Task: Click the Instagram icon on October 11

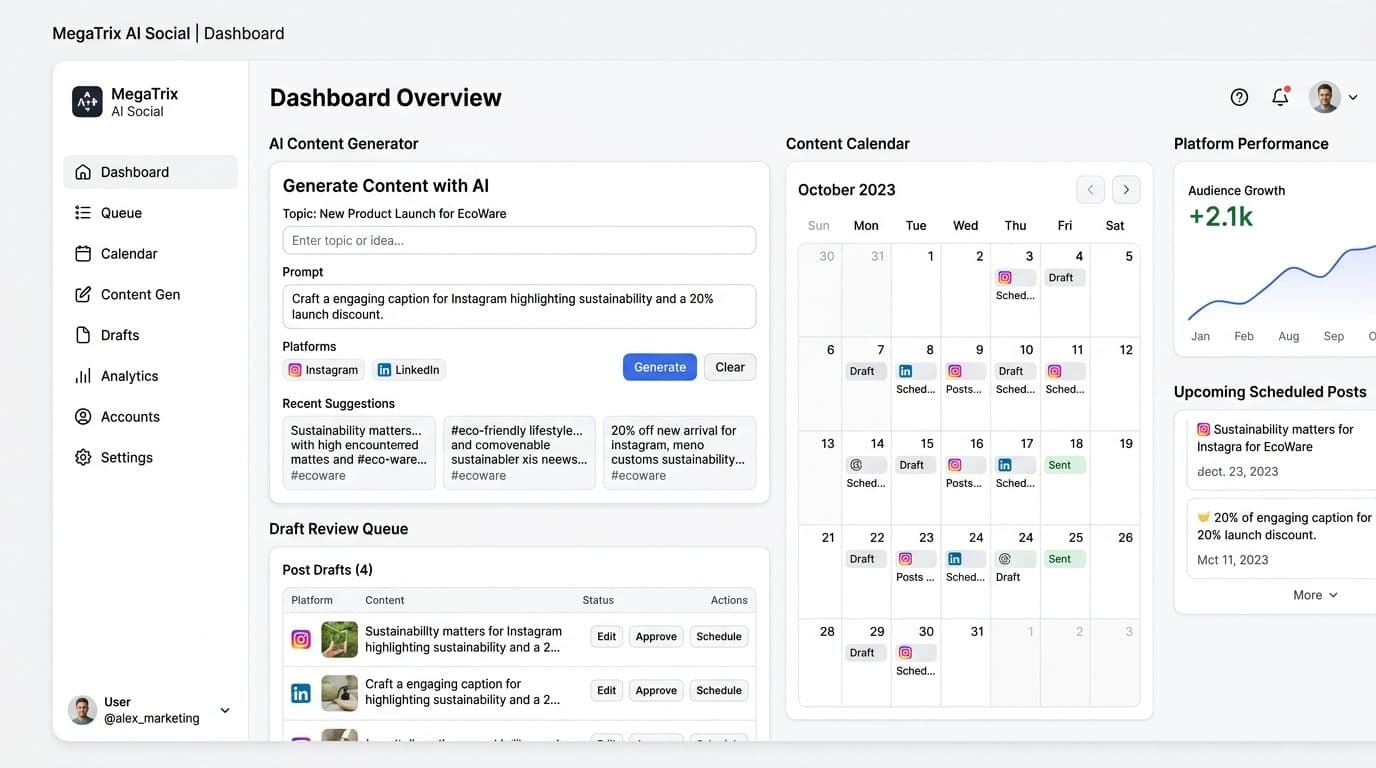Action: click(x=1054, y=372)
